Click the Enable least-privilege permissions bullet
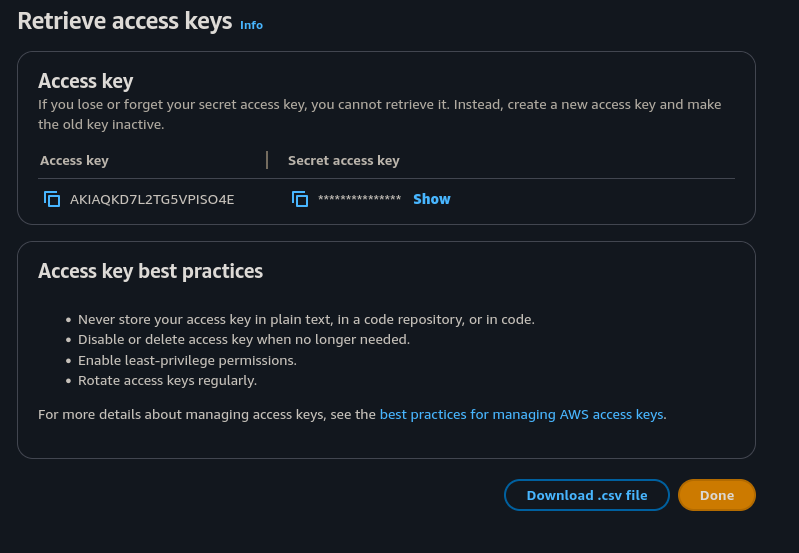 (187, 360)
